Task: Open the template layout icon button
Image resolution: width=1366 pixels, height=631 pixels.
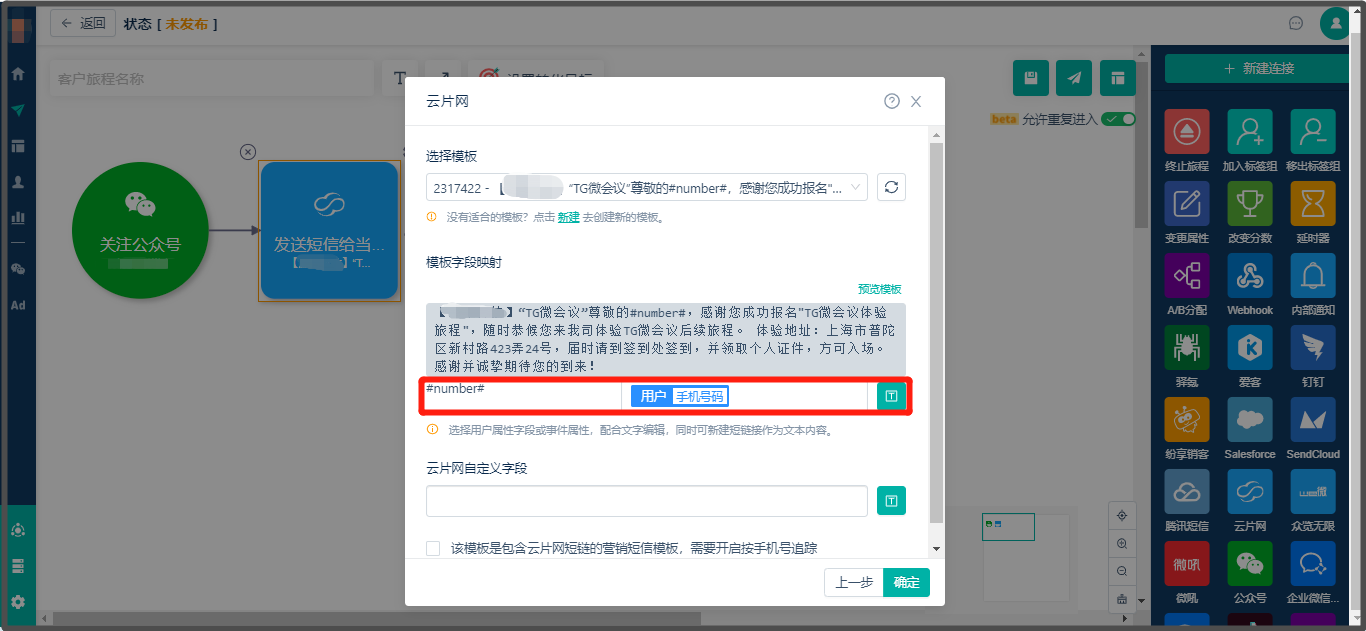Action: click(x=1118, y=78)
